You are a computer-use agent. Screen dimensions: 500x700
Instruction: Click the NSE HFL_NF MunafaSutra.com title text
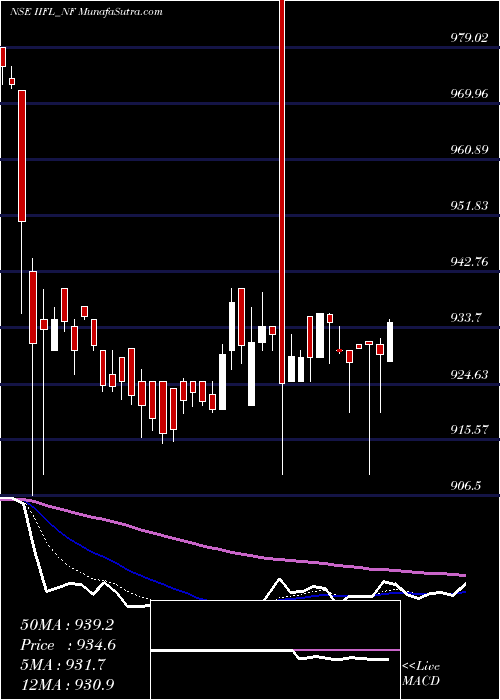[86, 12]
